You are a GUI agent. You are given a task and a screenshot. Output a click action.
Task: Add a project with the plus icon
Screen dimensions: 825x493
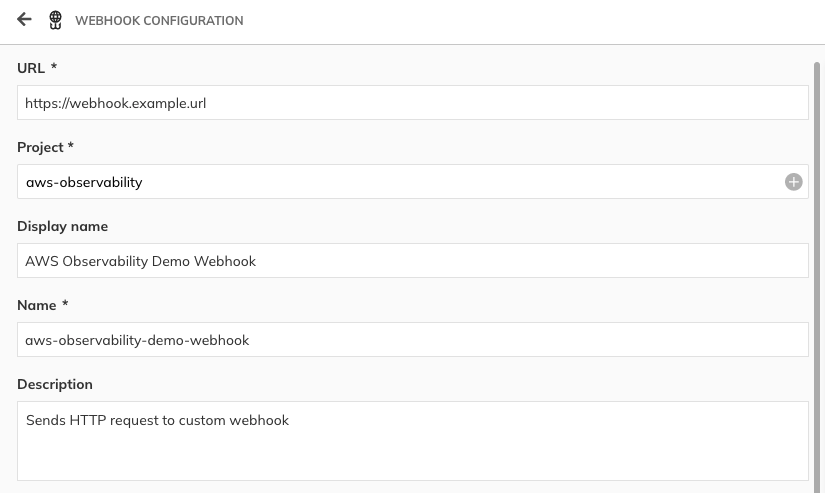793,182
